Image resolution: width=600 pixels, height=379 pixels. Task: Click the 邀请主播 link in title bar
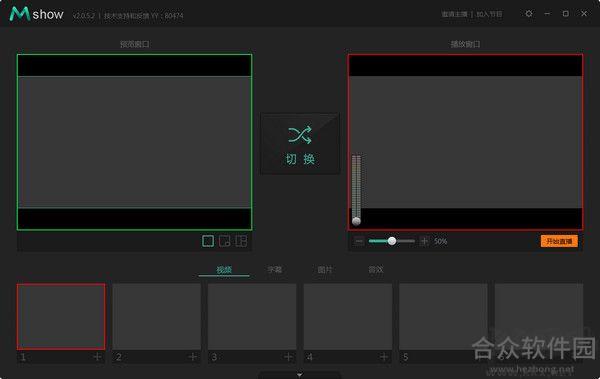click(x=454, y=15)
